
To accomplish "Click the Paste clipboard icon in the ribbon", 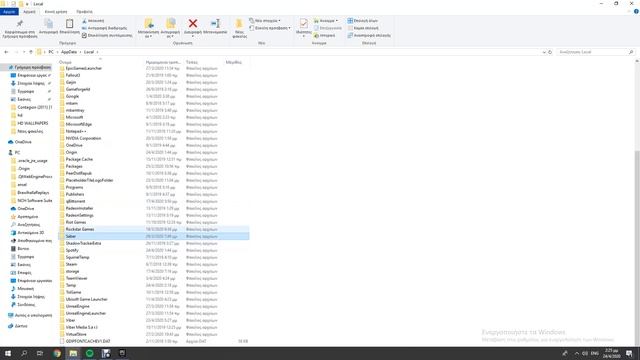I will click(x=70, y=24).
